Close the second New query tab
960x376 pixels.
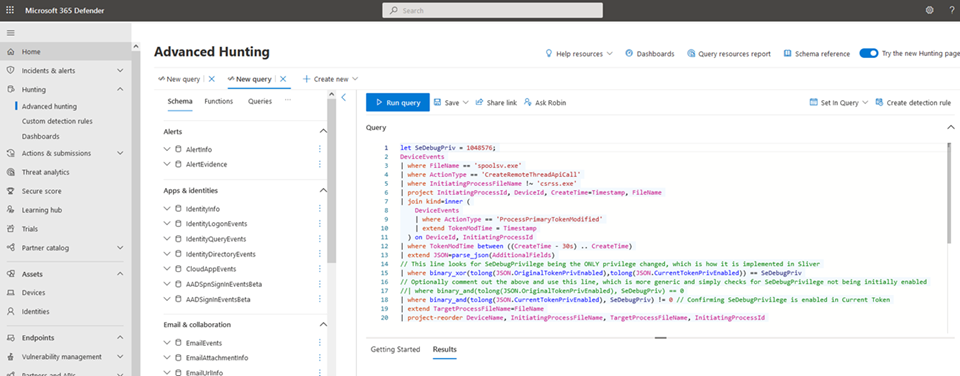pyautogui.click(x=283, y=79)
